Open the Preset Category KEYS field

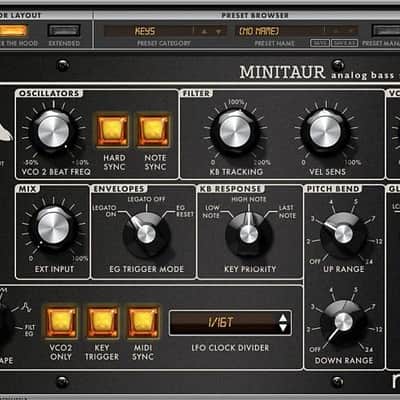[x=148, y=31]
